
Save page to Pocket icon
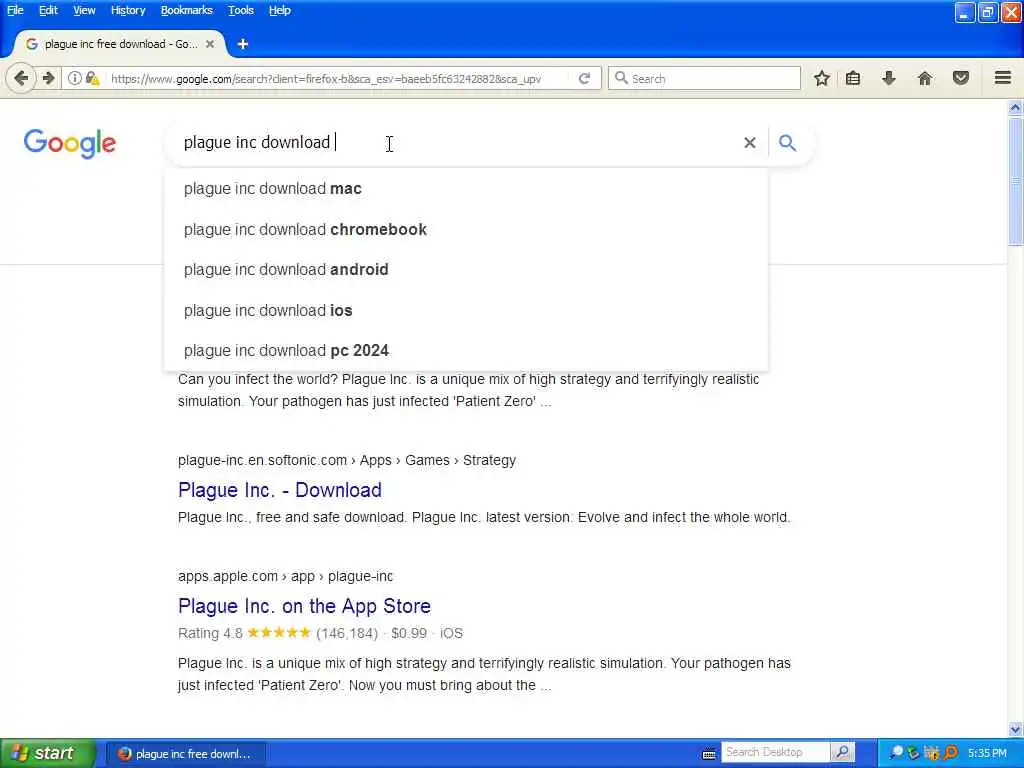click(x=961, y=78)
